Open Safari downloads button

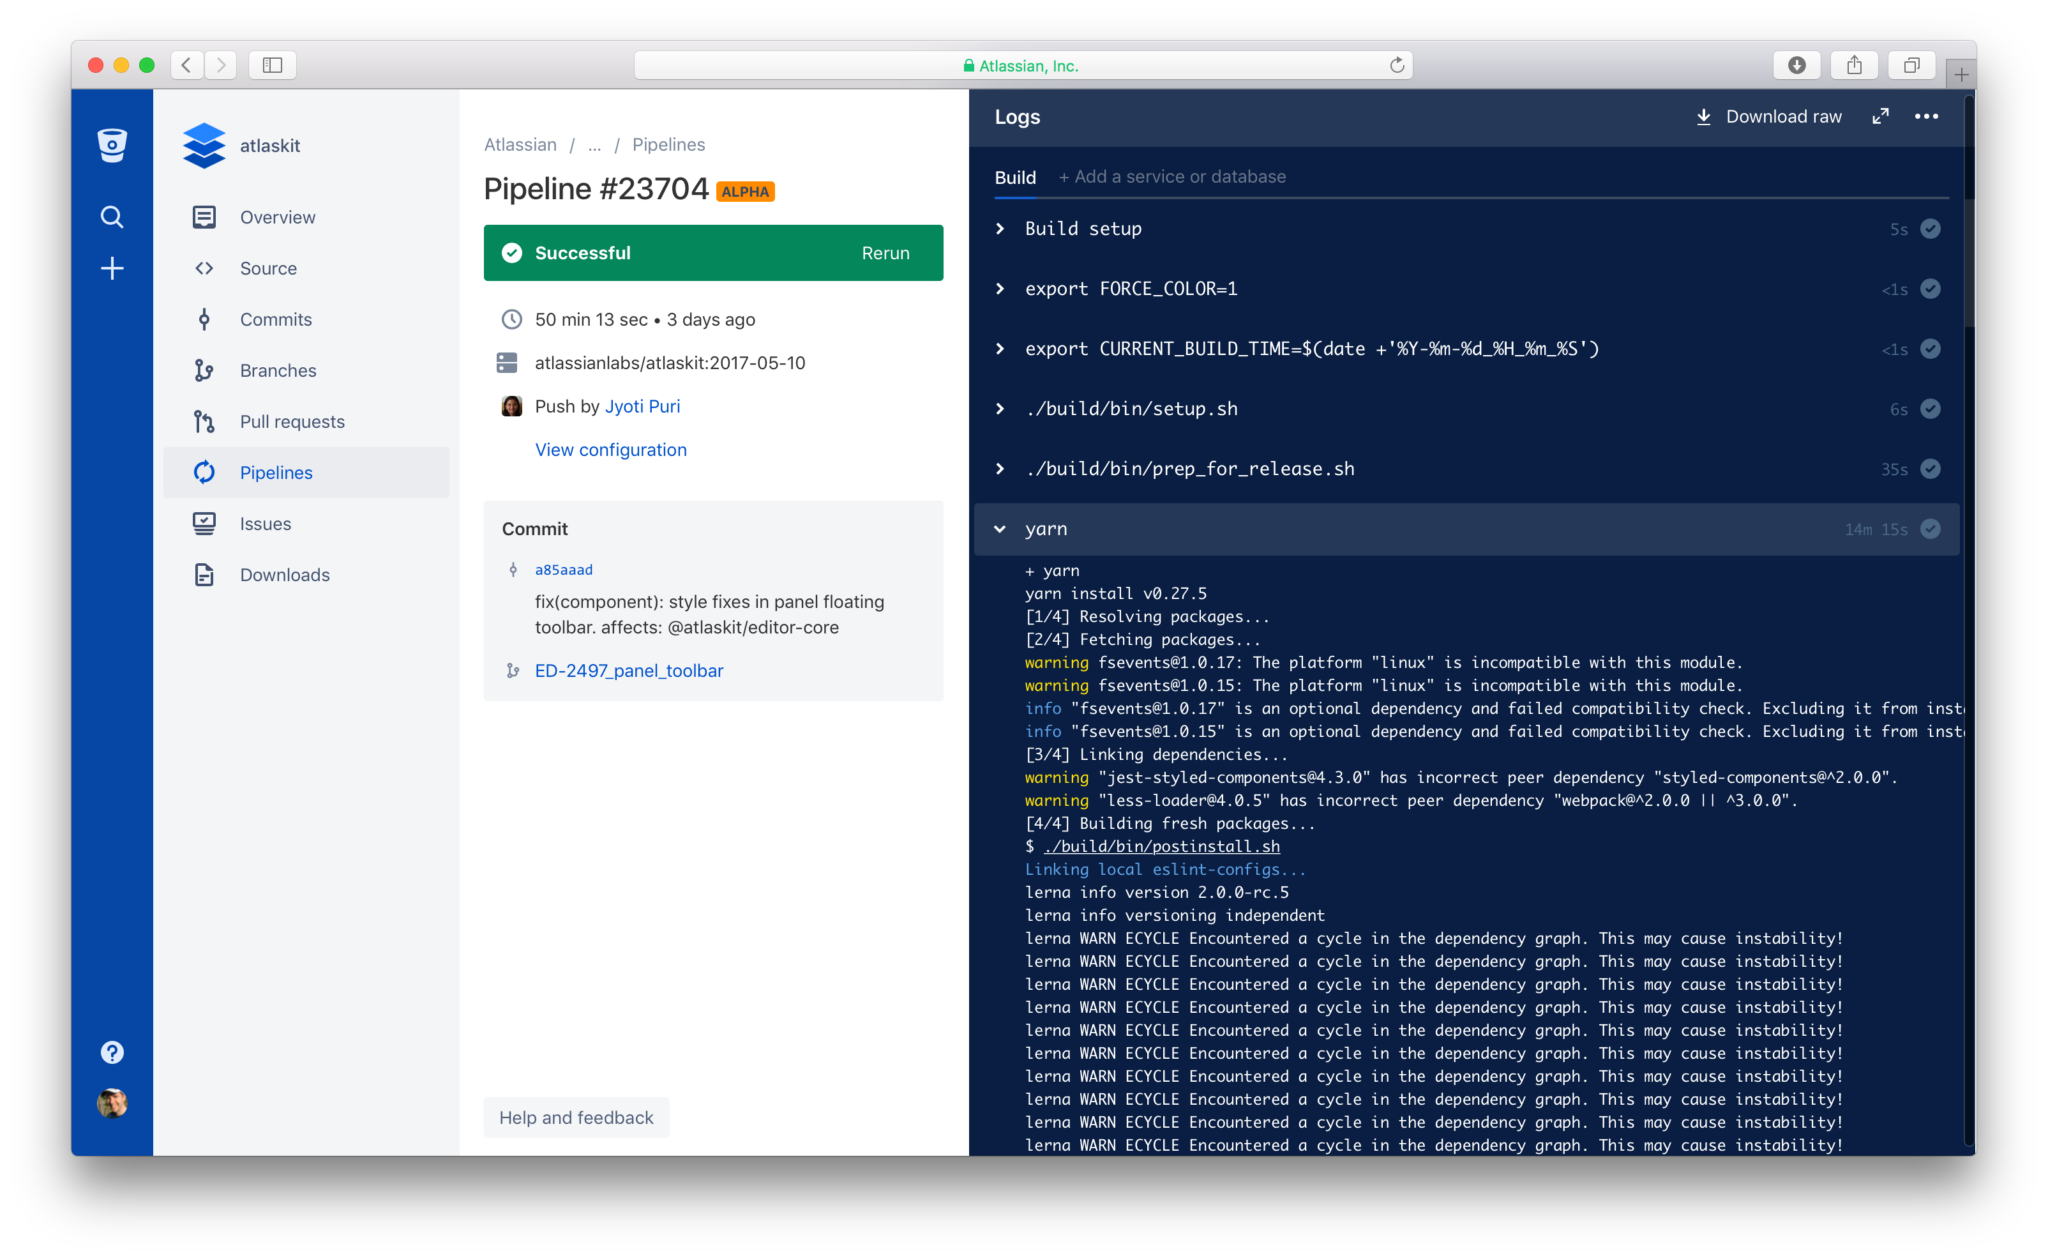[x=1796, y=65]
